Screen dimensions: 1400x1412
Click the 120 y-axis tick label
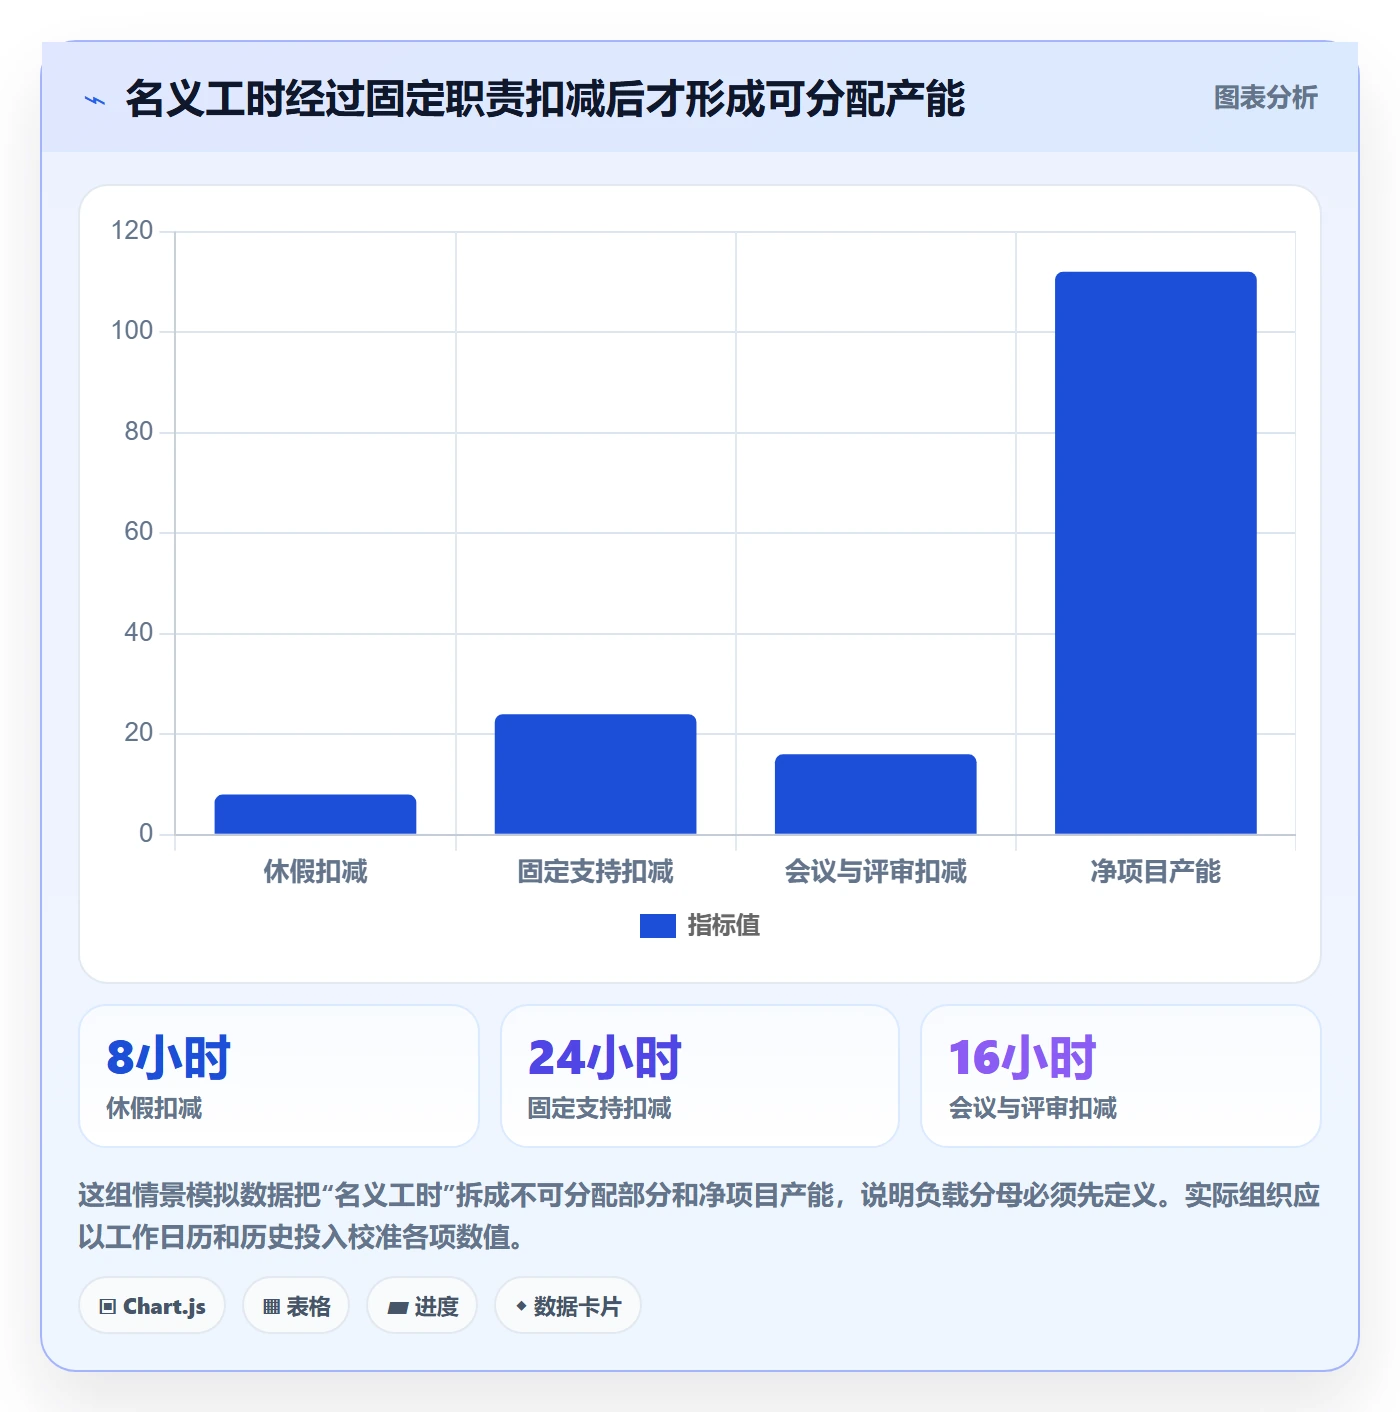tap(132, 231)
